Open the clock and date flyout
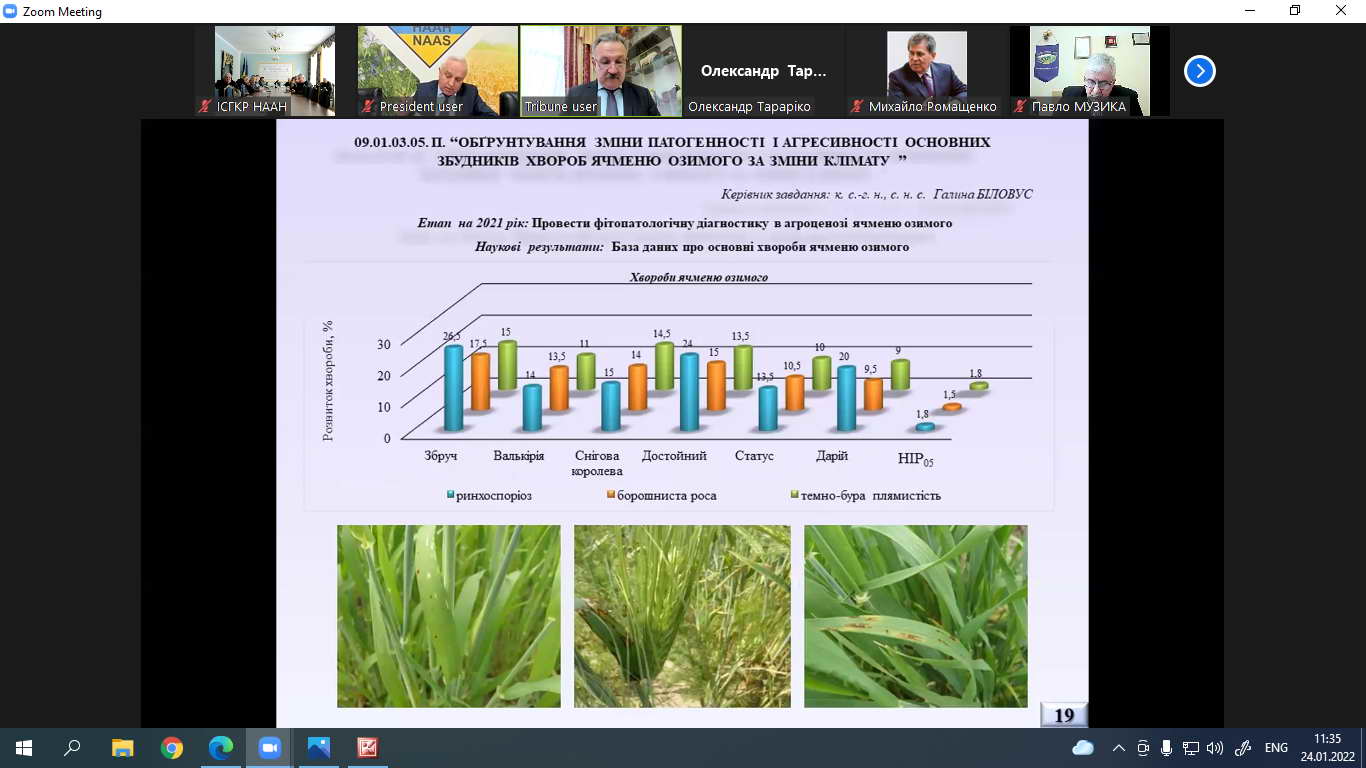Screen dimensions: 1366x768 click(1328, 747)
